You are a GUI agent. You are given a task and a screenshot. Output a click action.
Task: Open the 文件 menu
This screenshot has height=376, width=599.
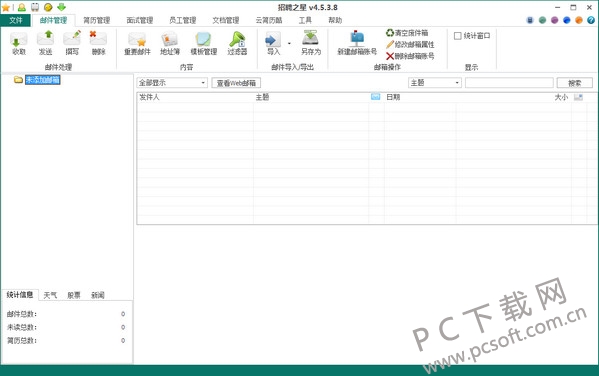point(15,20)
